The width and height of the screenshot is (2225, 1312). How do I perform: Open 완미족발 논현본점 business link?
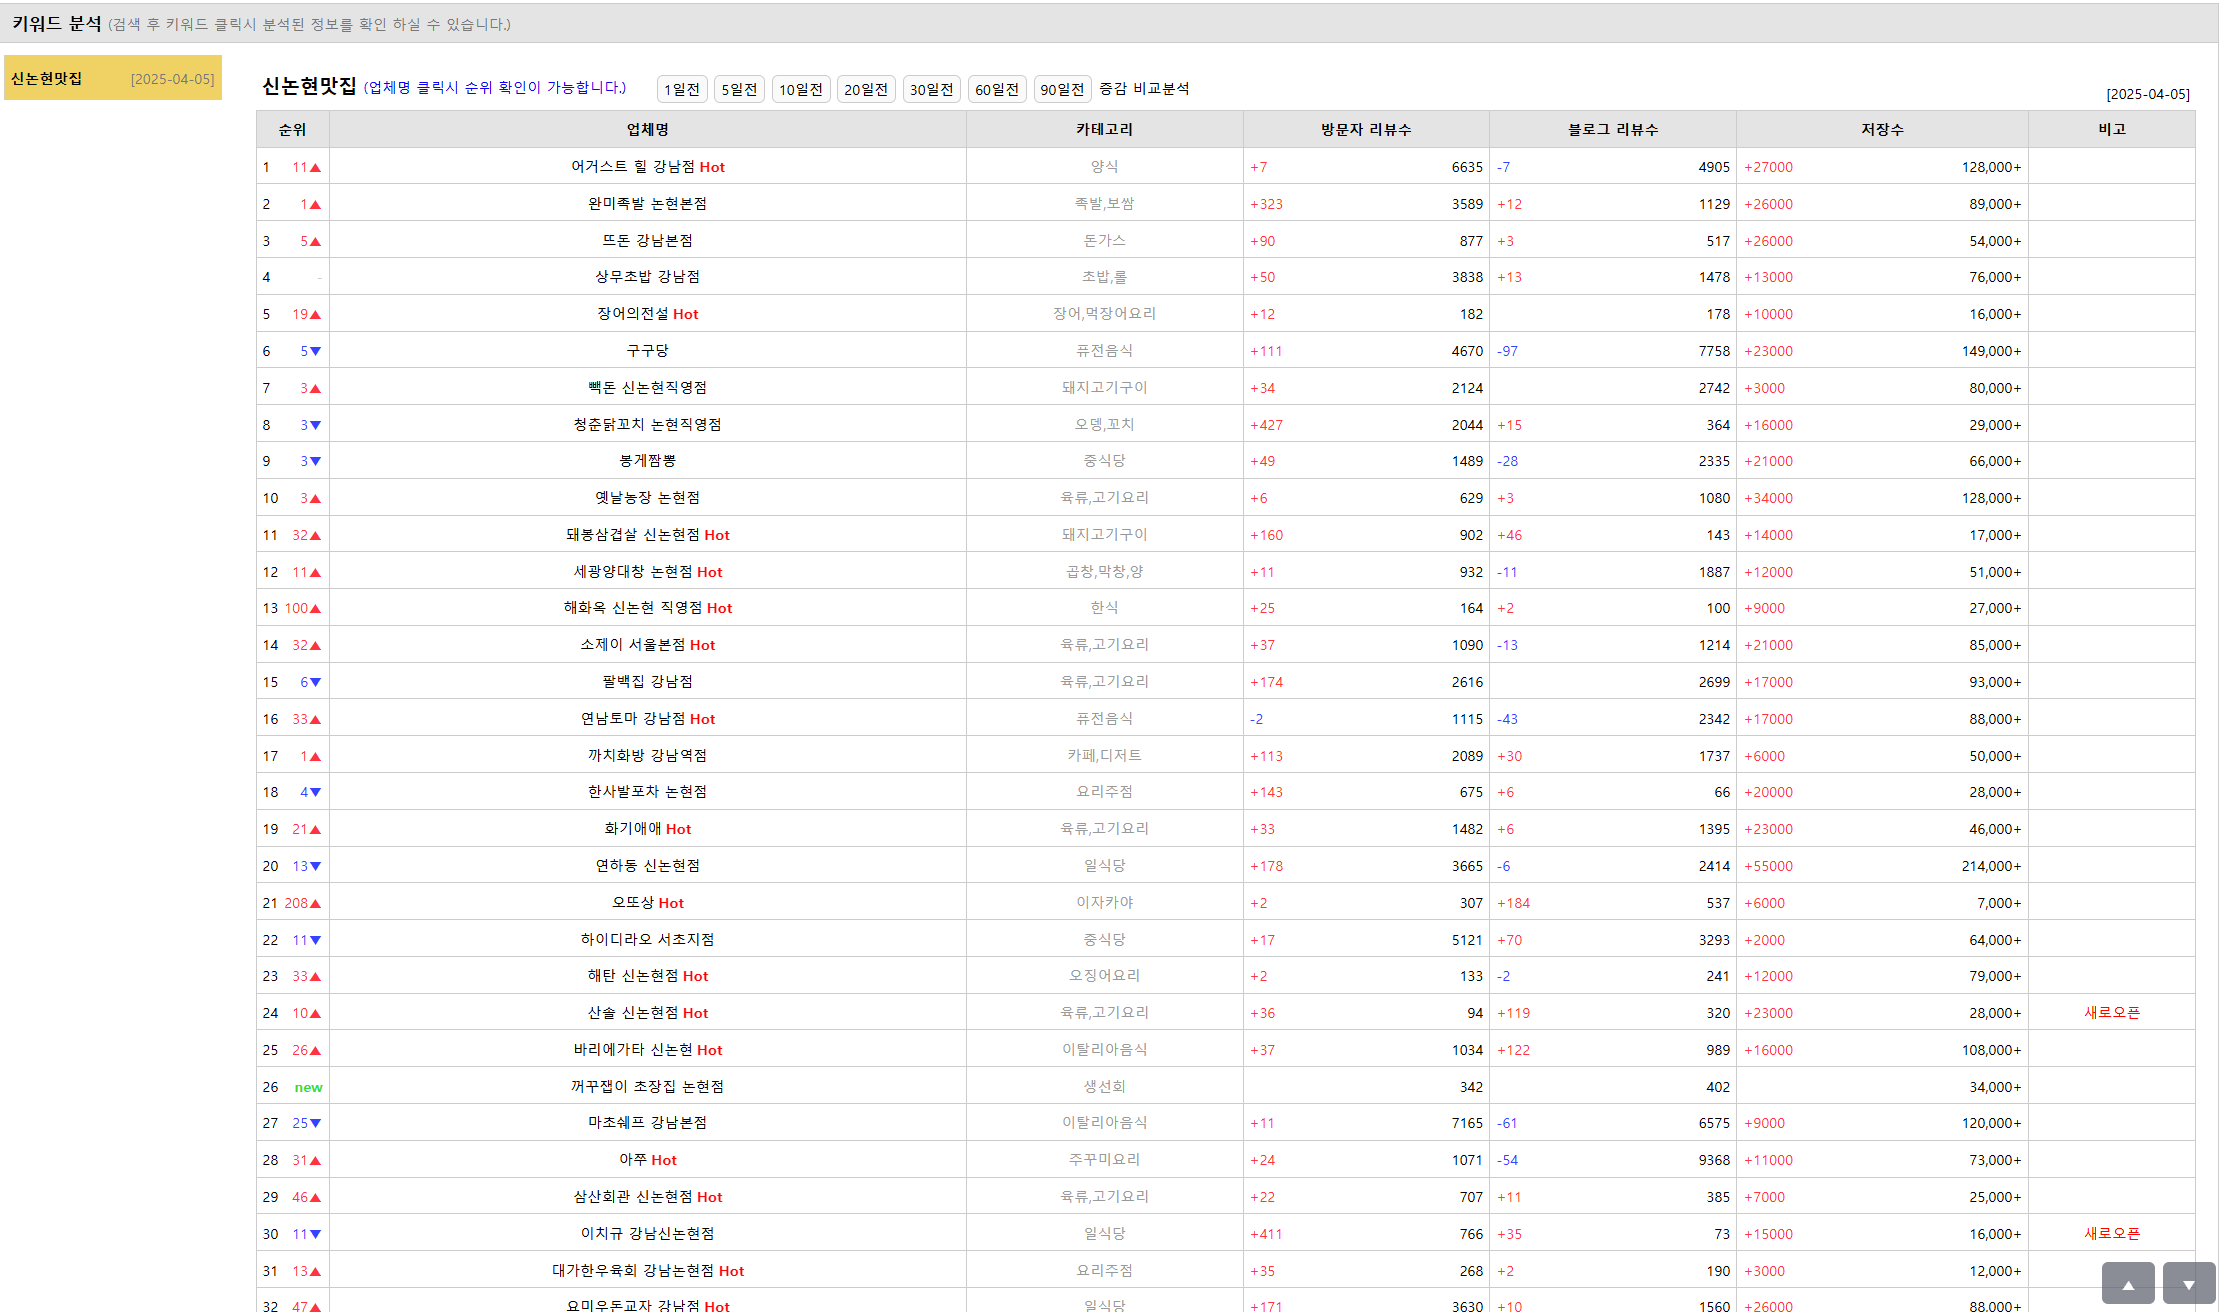coord(647,204)
